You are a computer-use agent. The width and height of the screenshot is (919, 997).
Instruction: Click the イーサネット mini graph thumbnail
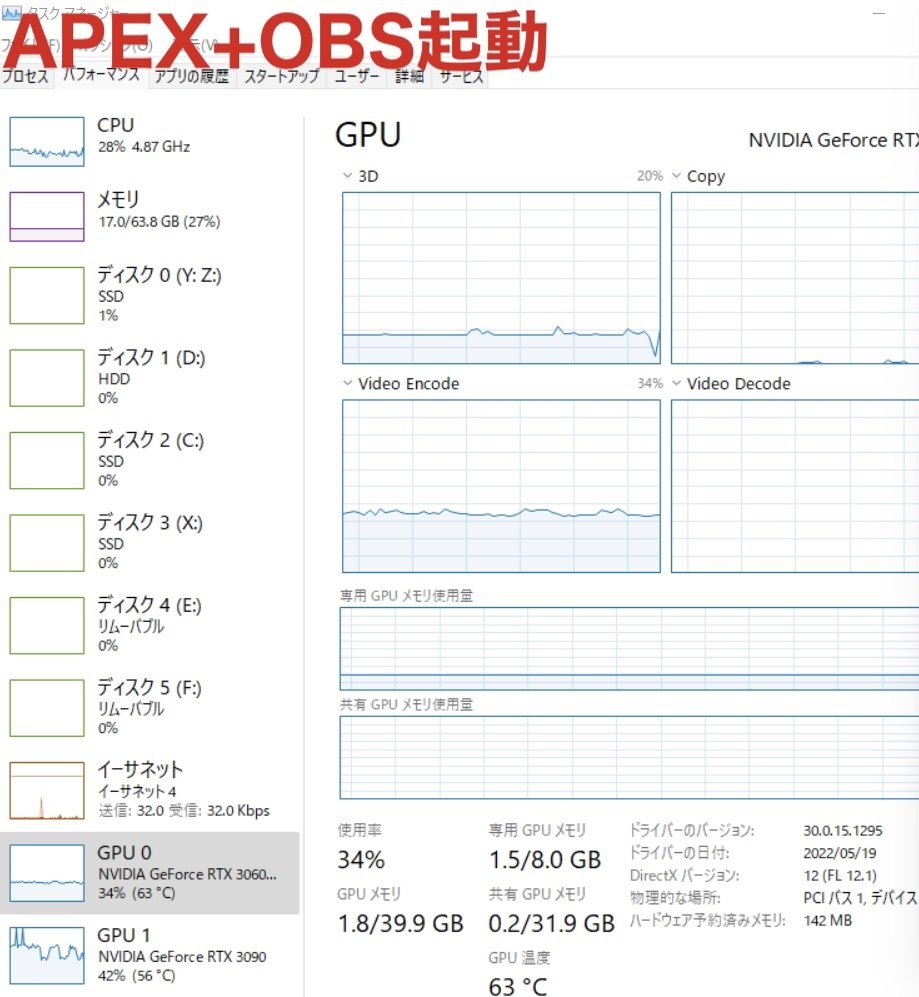pyautogui.click(x=46, y=790)
